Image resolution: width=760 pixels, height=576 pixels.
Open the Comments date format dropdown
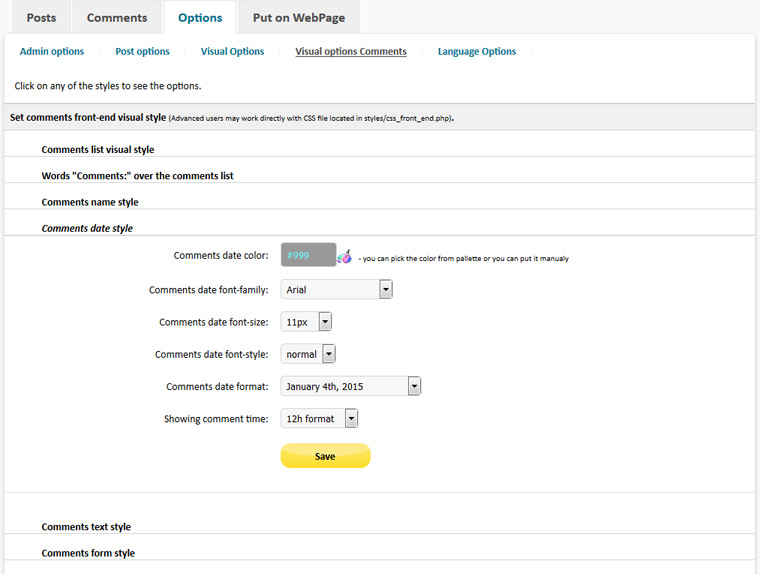tap(350, 386)
